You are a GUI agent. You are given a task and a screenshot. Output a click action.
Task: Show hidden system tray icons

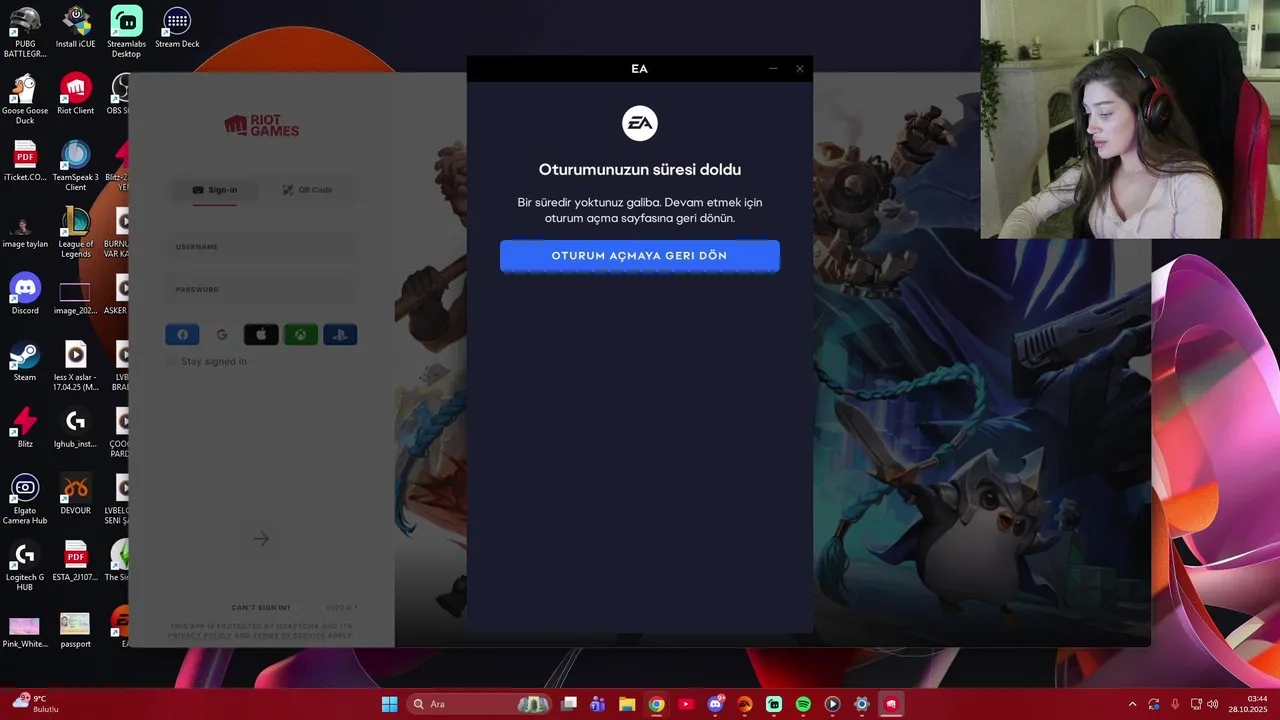pyautogui.click(x=1132, y=704)
